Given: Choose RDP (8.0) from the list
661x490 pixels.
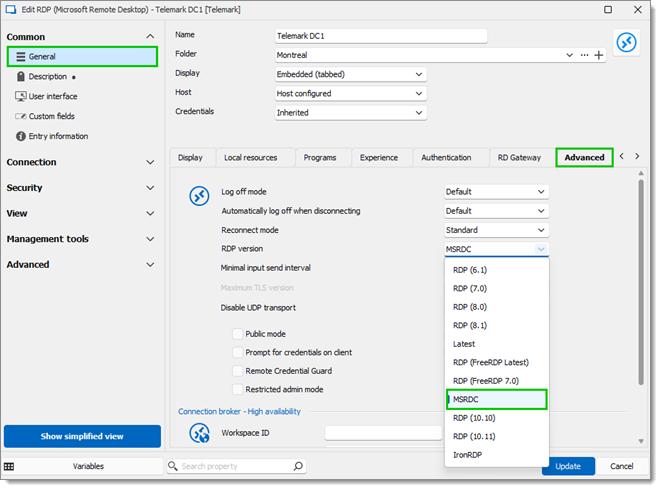Looking at the screenshot, I should point(497,307).
